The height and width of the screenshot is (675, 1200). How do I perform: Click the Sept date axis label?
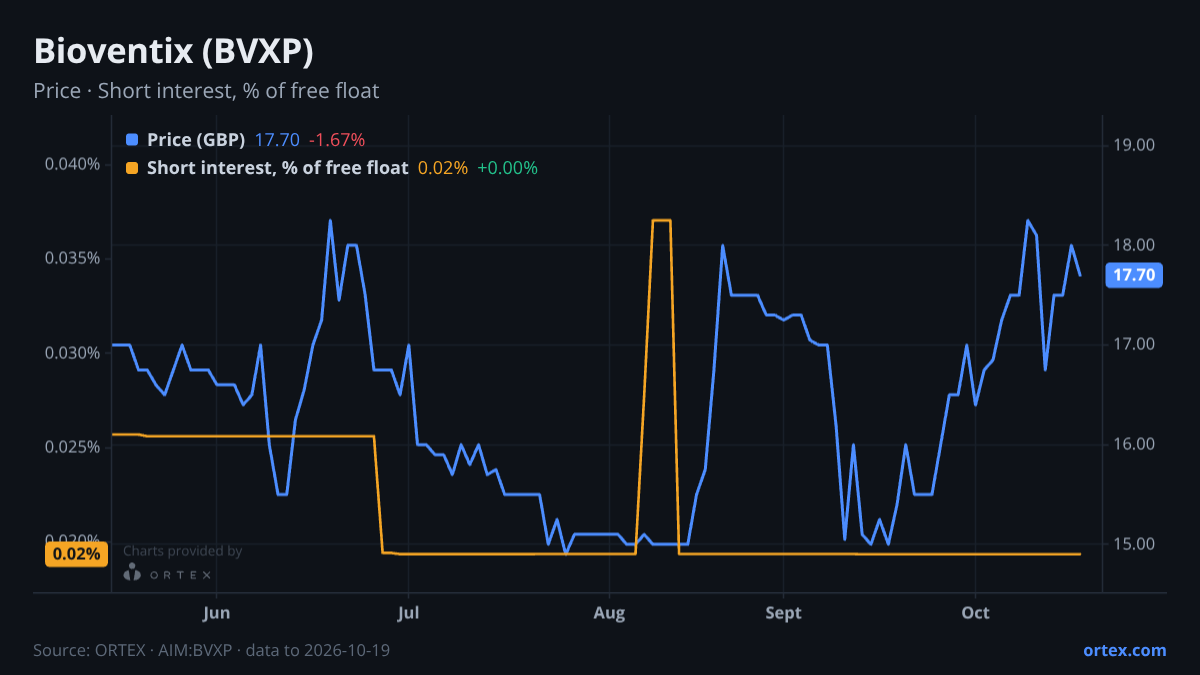click(784, 613)
